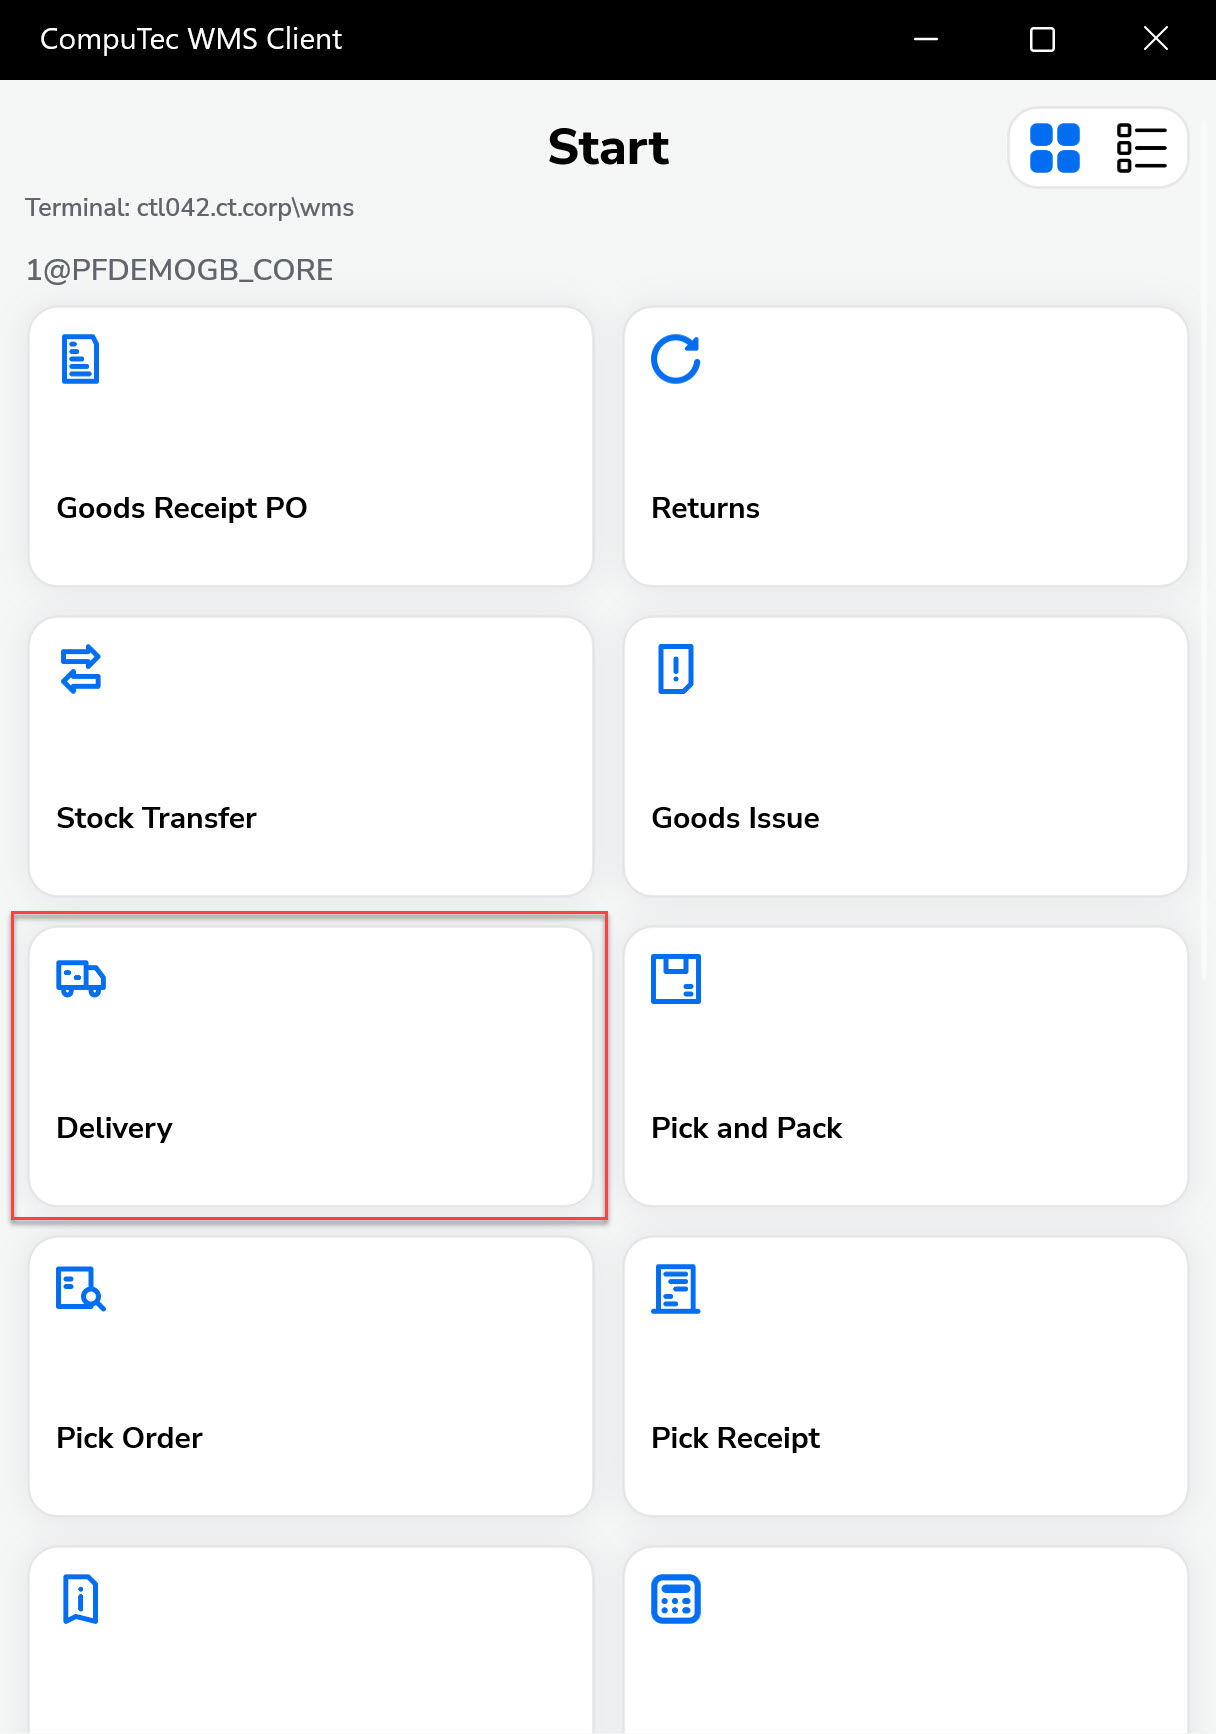Open the Returns label
1216x1734 pixels.
coord(705,508)
